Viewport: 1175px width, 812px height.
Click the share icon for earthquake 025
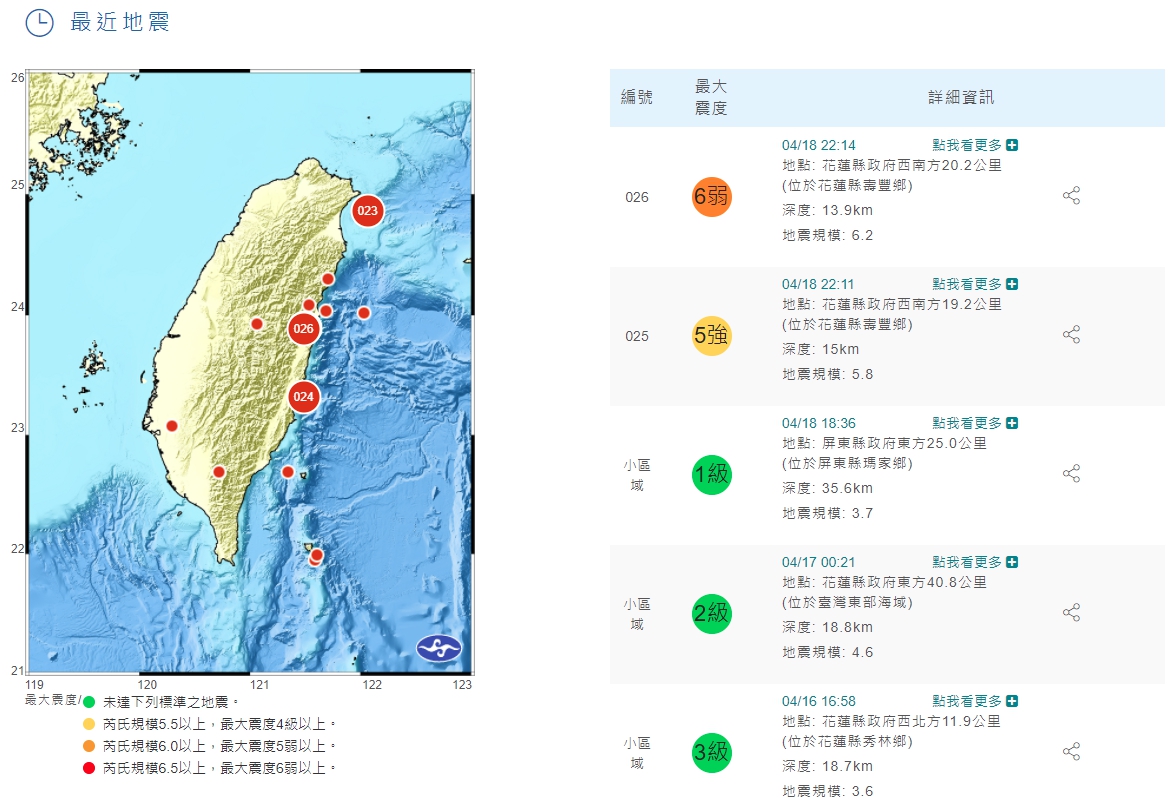(x=1071, y=334)
